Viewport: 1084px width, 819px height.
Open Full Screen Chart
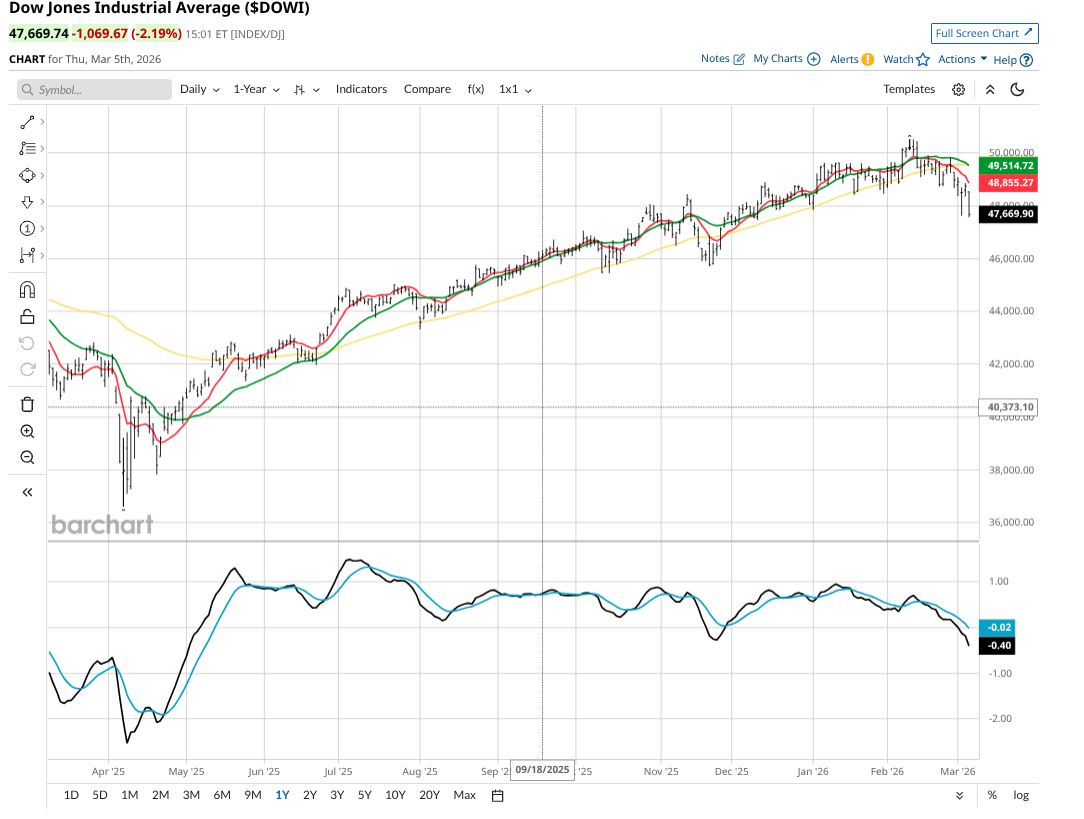pos(984,33)
